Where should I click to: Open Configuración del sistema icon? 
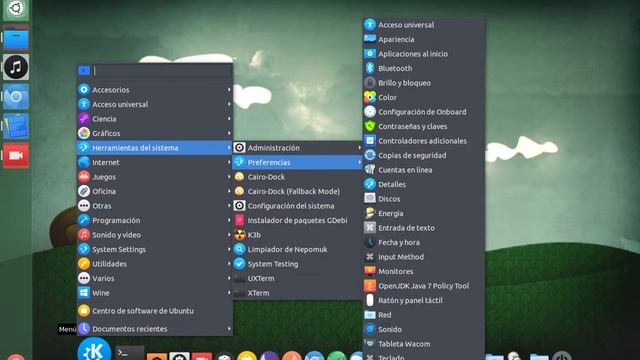[240, 206]
